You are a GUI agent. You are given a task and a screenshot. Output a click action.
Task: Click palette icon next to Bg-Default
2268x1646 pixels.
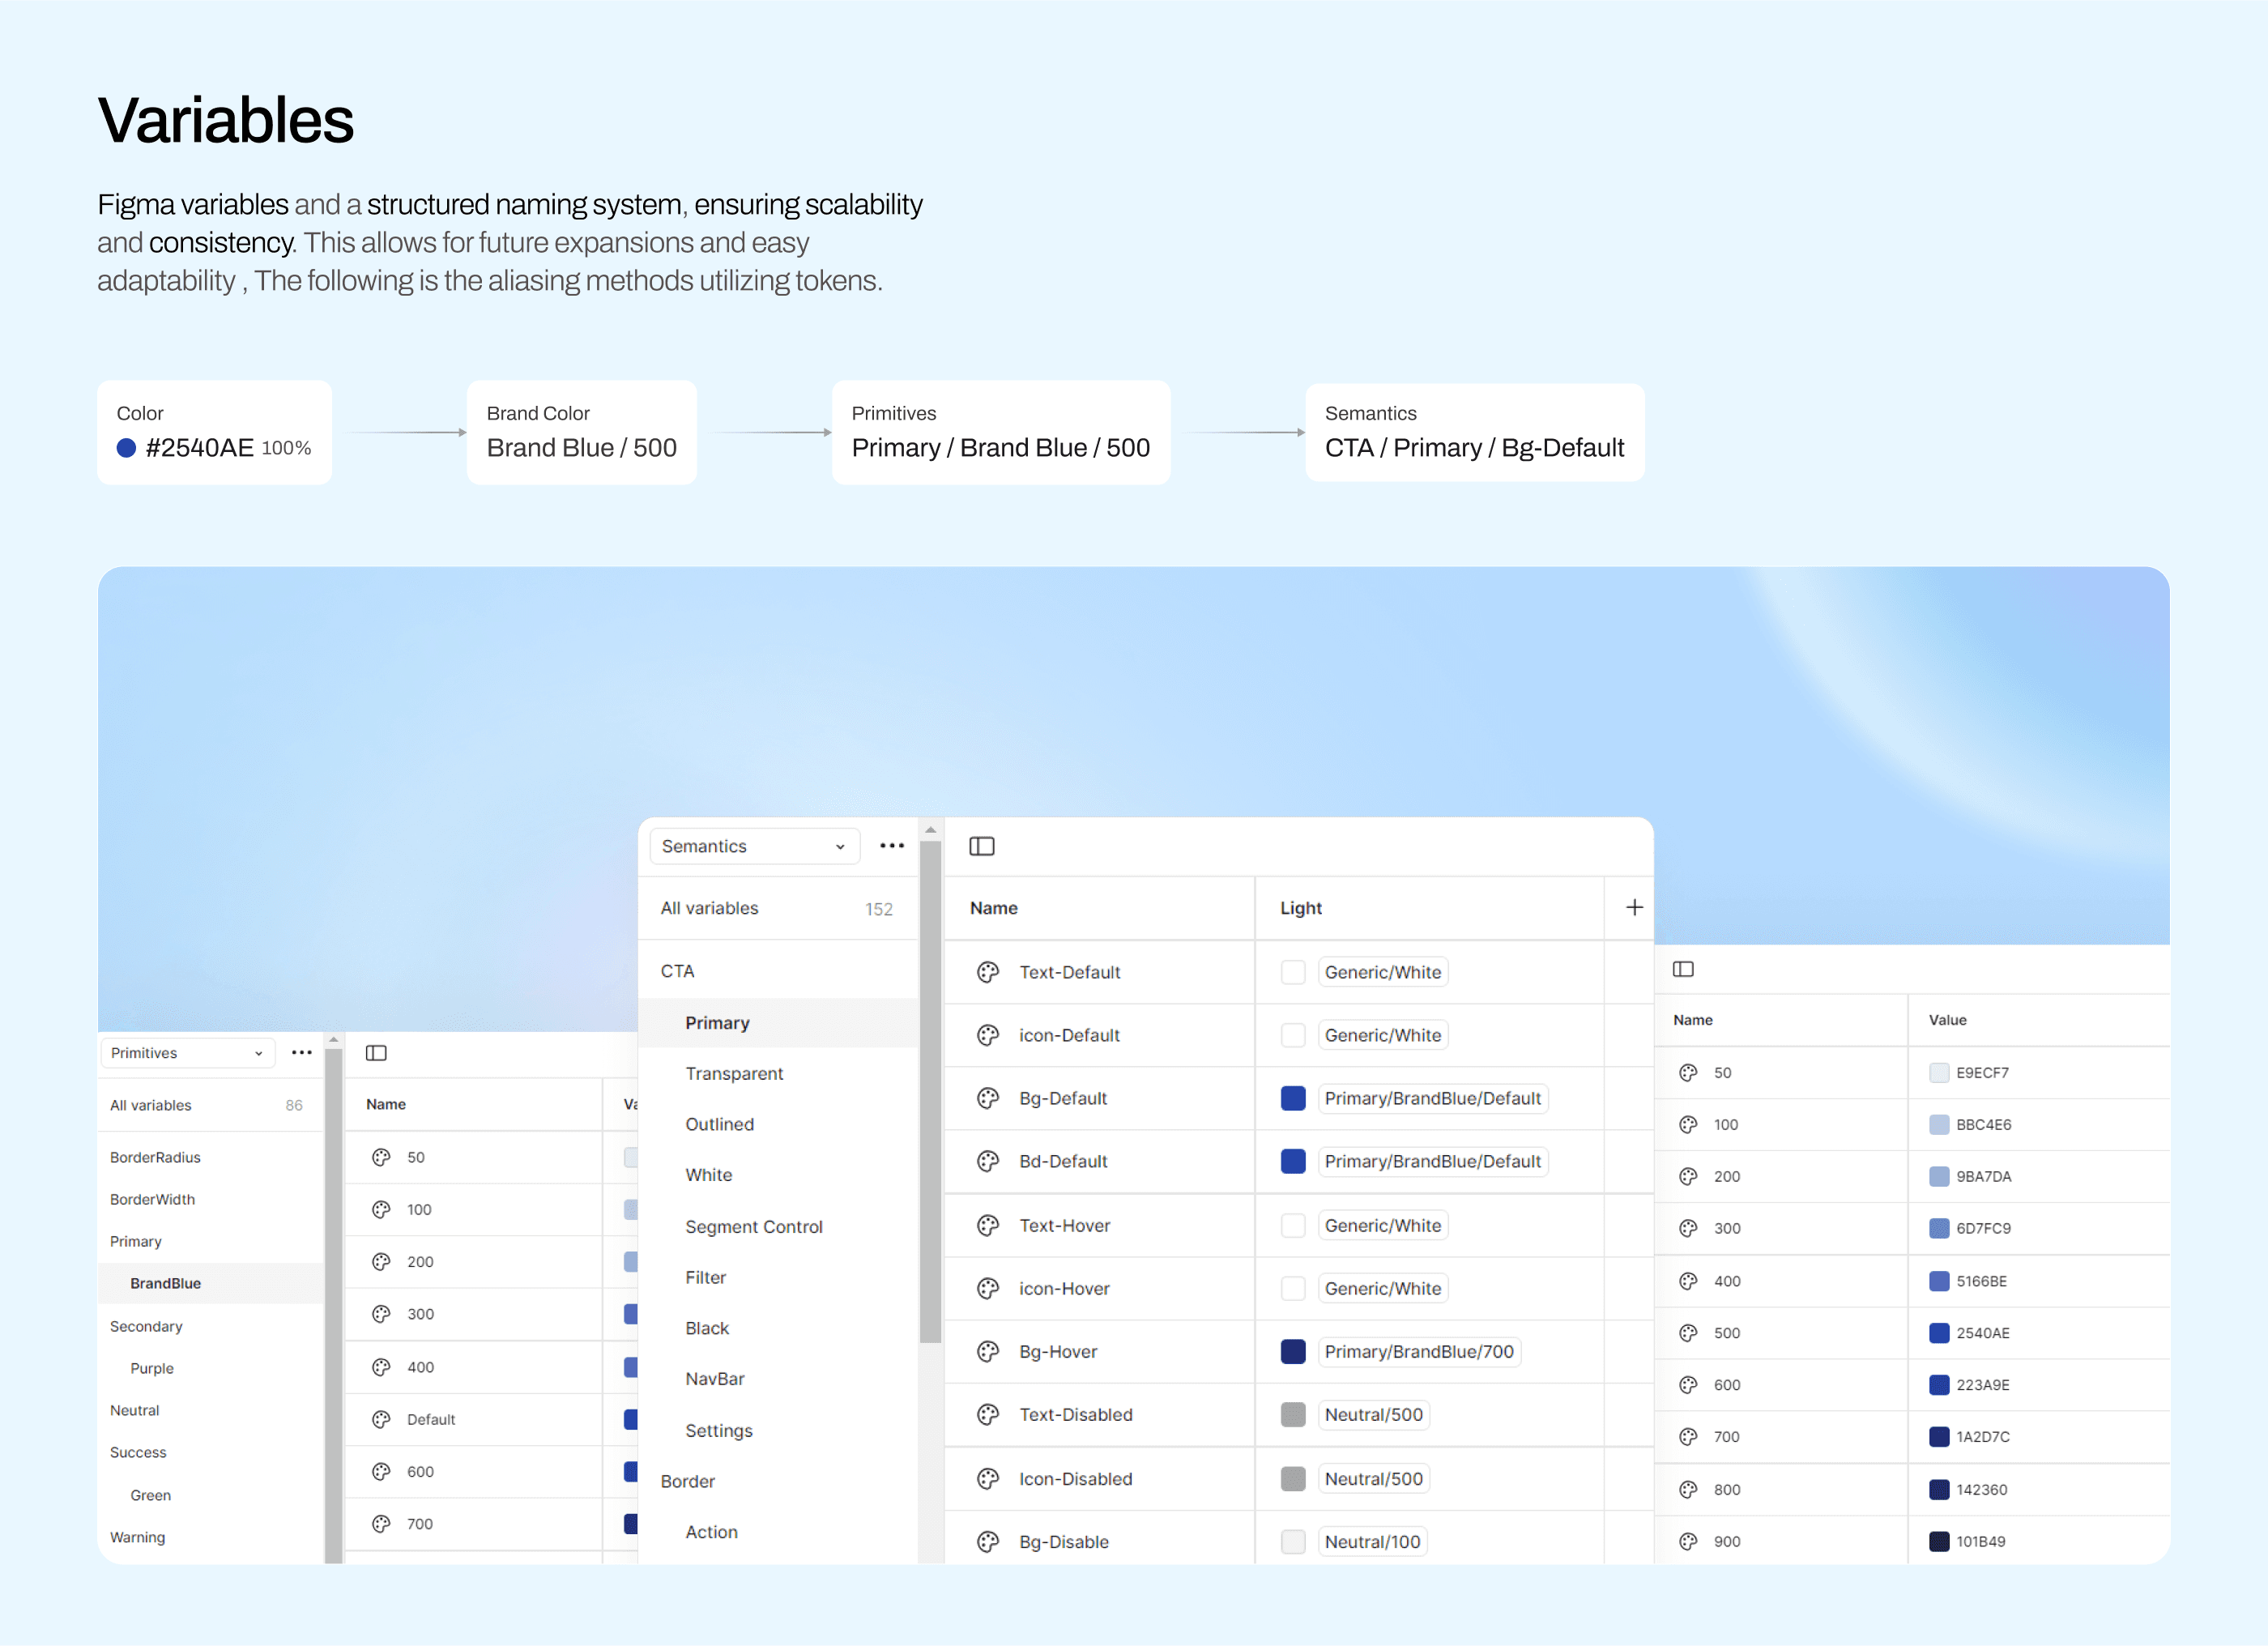coord(988,1098)
